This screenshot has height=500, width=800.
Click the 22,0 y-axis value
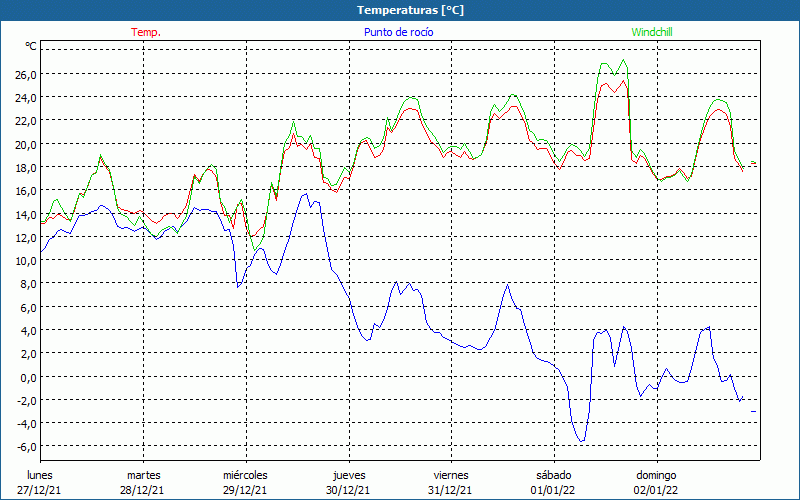pyautogui.click(x=26, y=121)
